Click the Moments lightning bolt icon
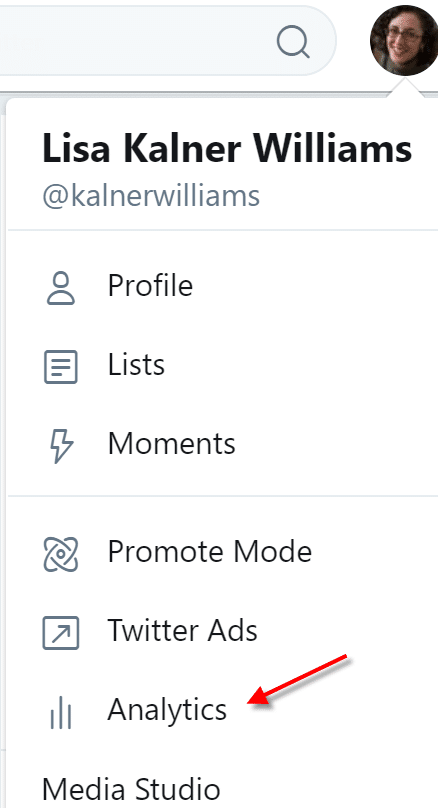 click(62, 446)
